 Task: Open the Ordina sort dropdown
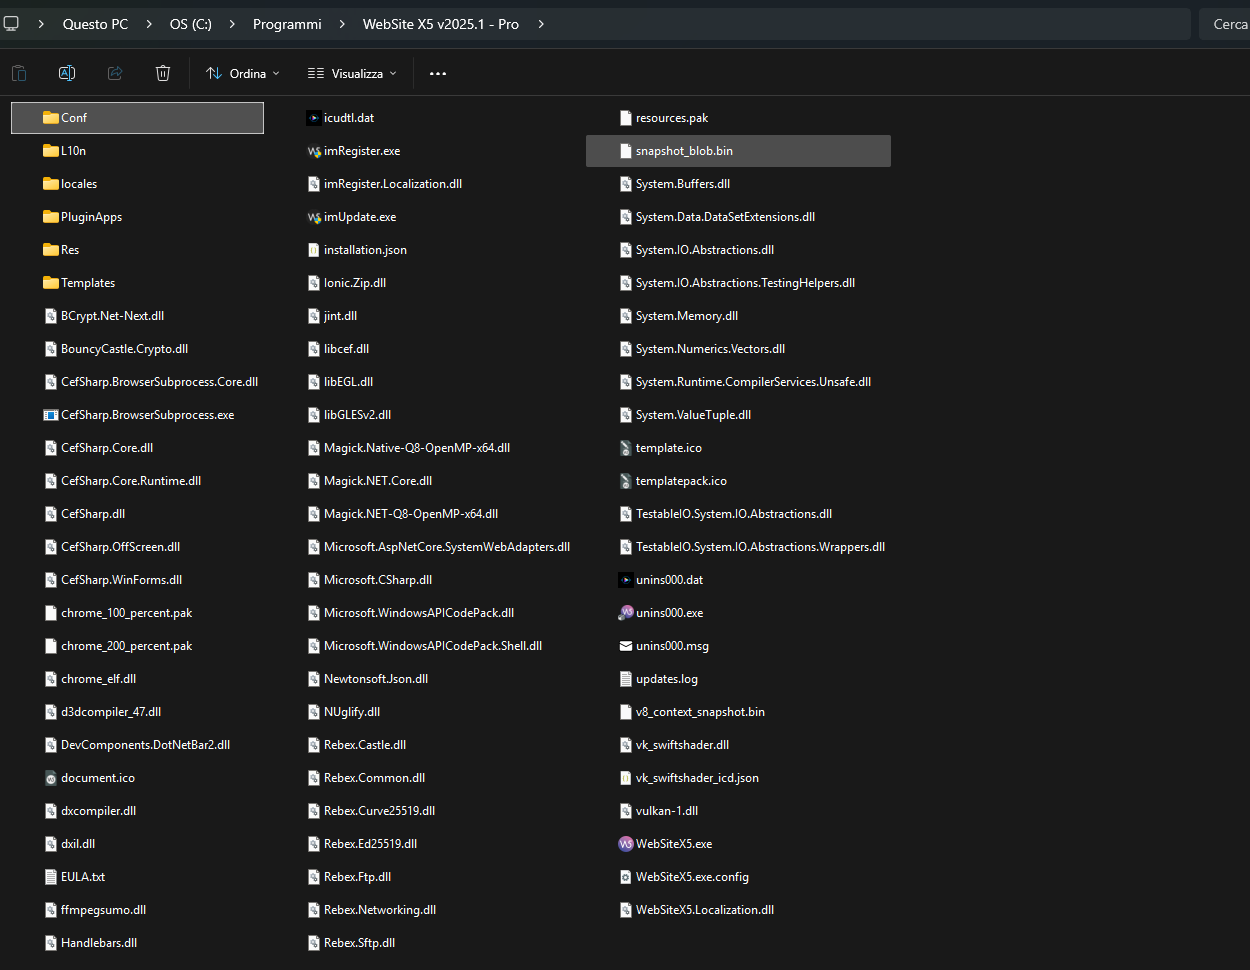243,73
